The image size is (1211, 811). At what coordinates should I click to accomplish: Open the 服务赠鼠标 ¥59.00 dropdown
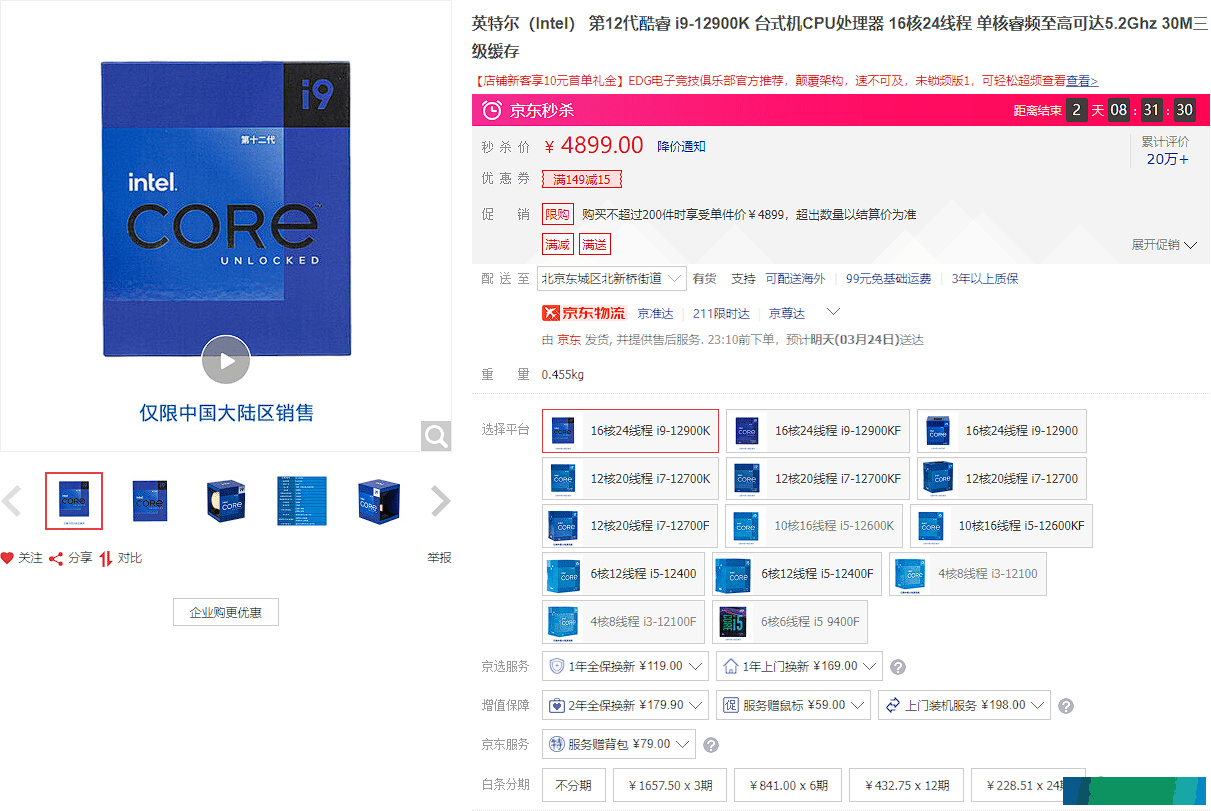(793, 705)
